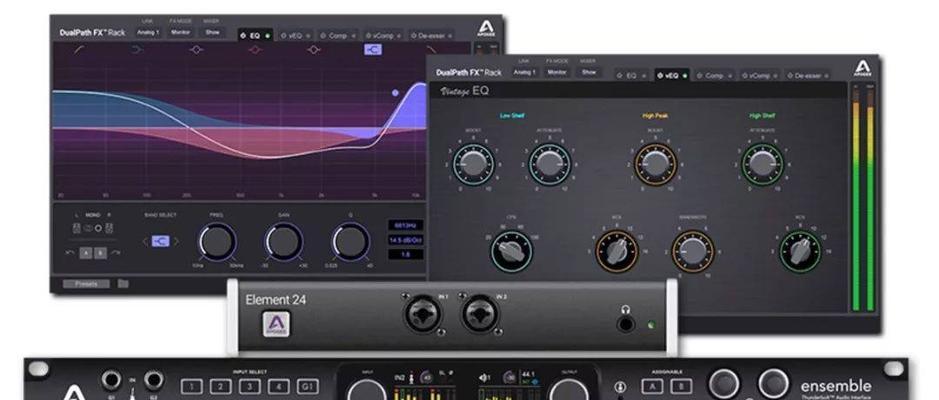Viewport: 939px width, 400px height.
Task: Click the R channel icon in EQ window
Action: point(109,228)
